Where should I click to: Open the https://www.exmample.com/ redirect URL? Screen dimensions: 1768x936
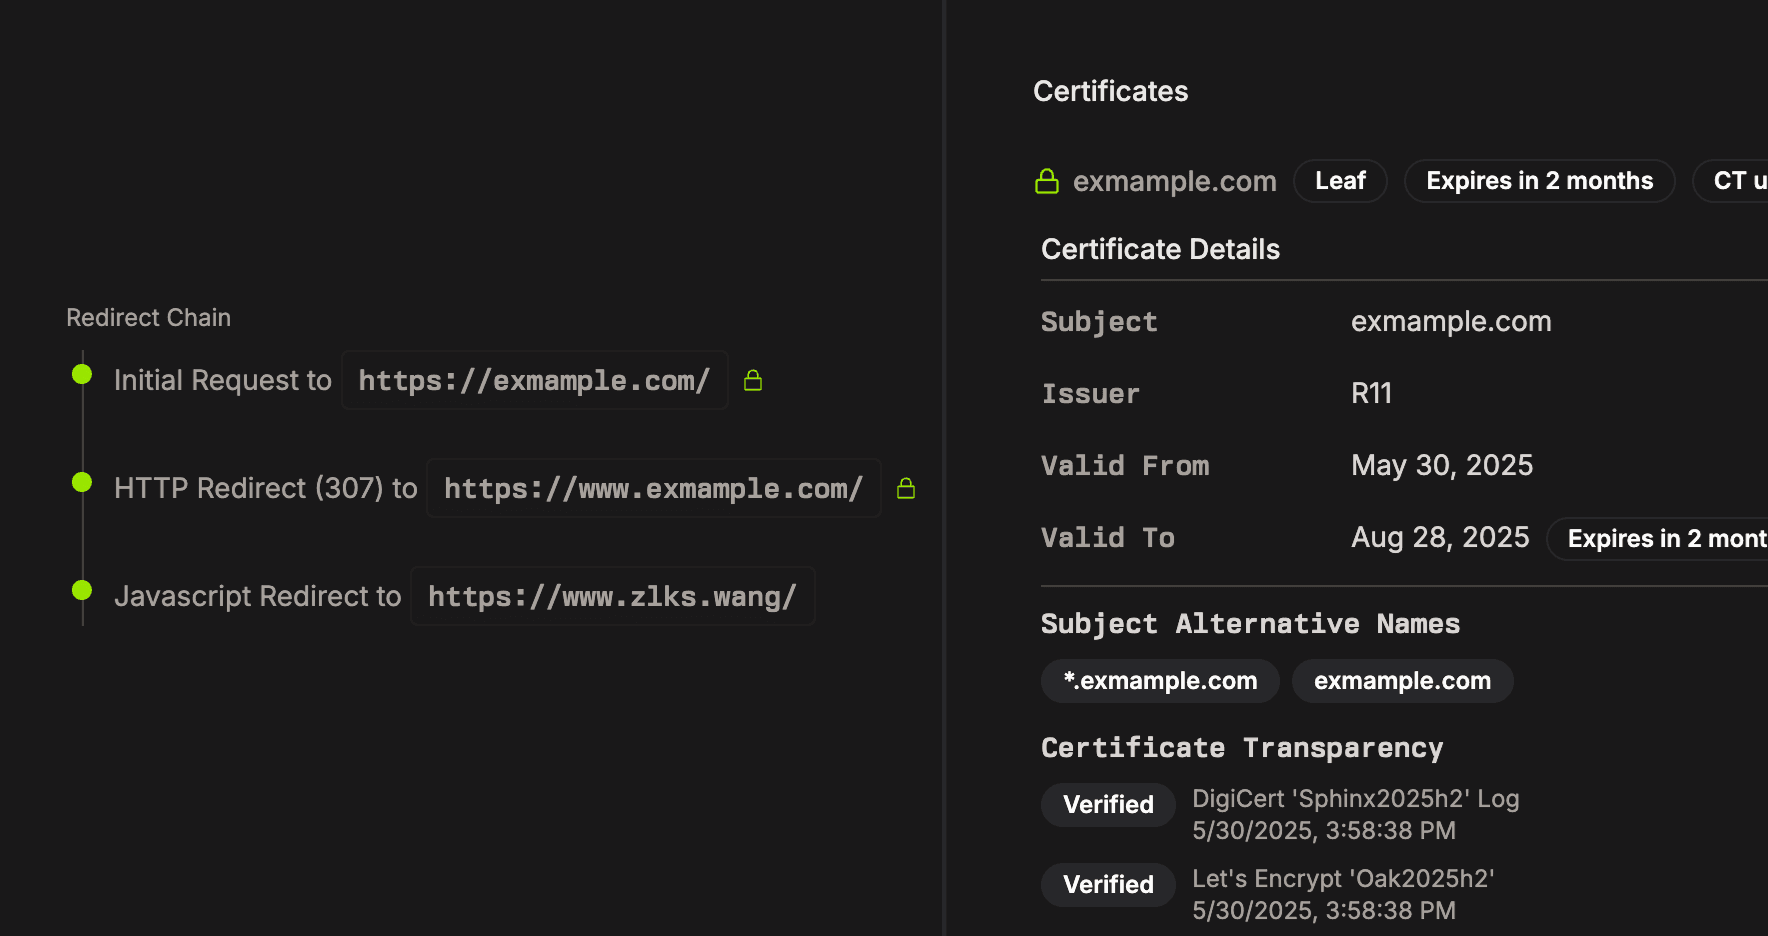(653, 489)
